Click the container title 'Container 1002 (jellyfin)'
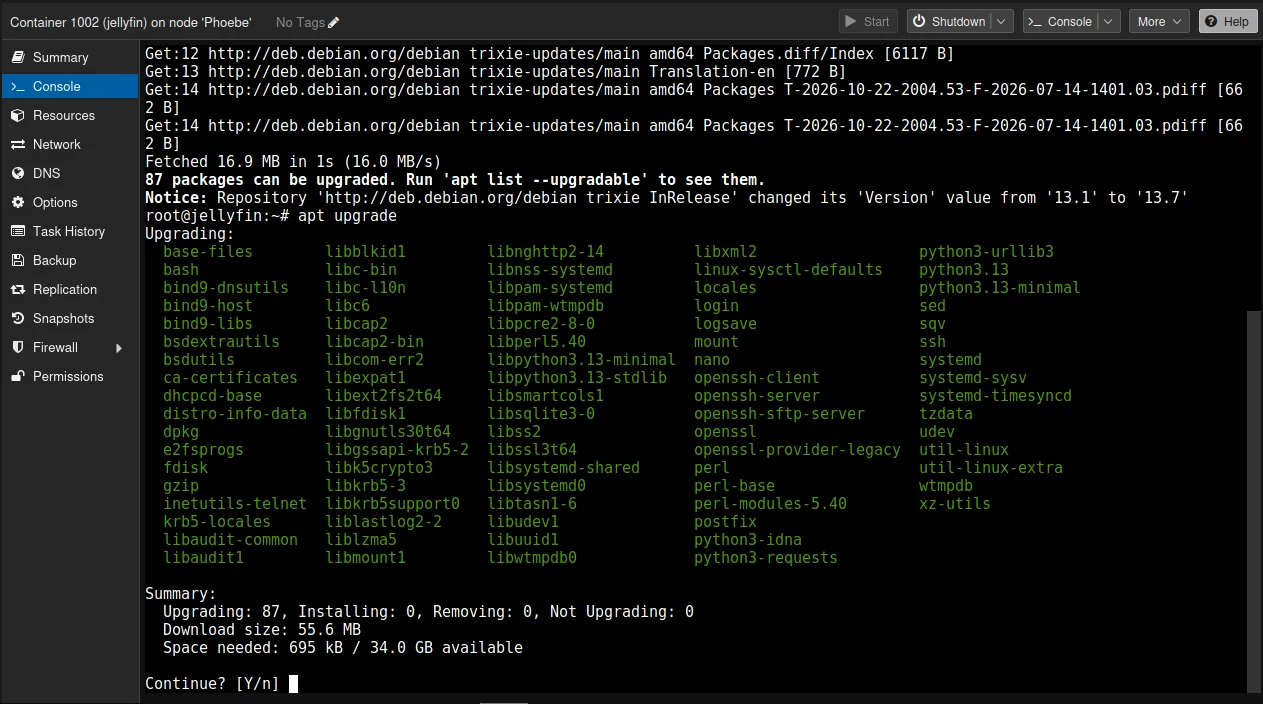The height and width of the screenshot is (704, 1263). [x=130, y=22]
